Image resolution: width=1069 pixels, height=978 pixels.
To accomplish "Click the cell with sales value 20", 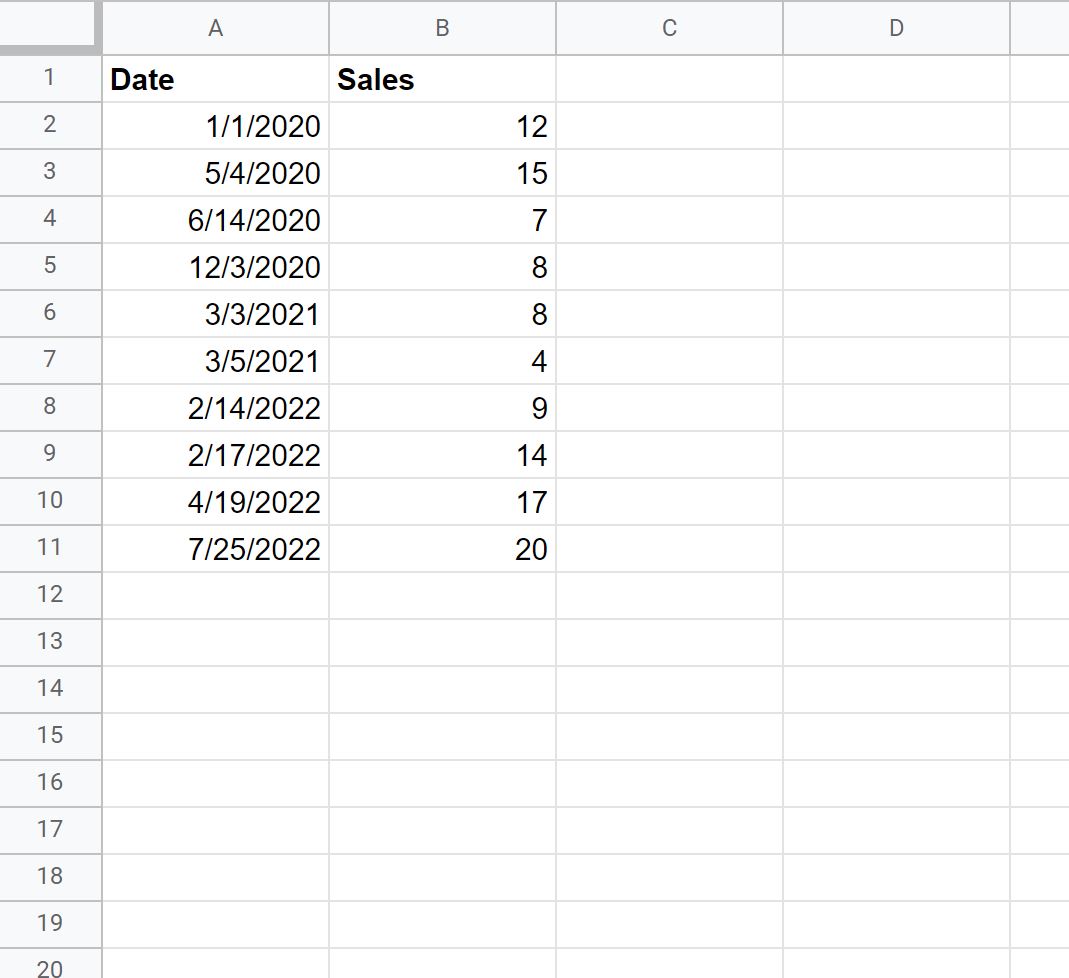I will click(x=441, y=548).
